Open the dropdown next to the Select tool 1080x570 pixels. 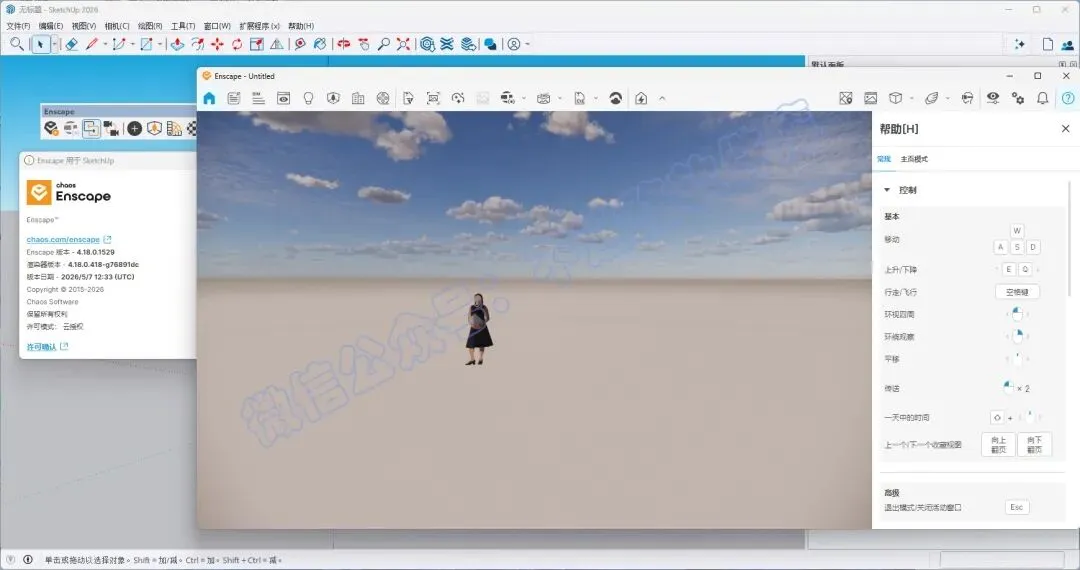[x=54, y=45]
